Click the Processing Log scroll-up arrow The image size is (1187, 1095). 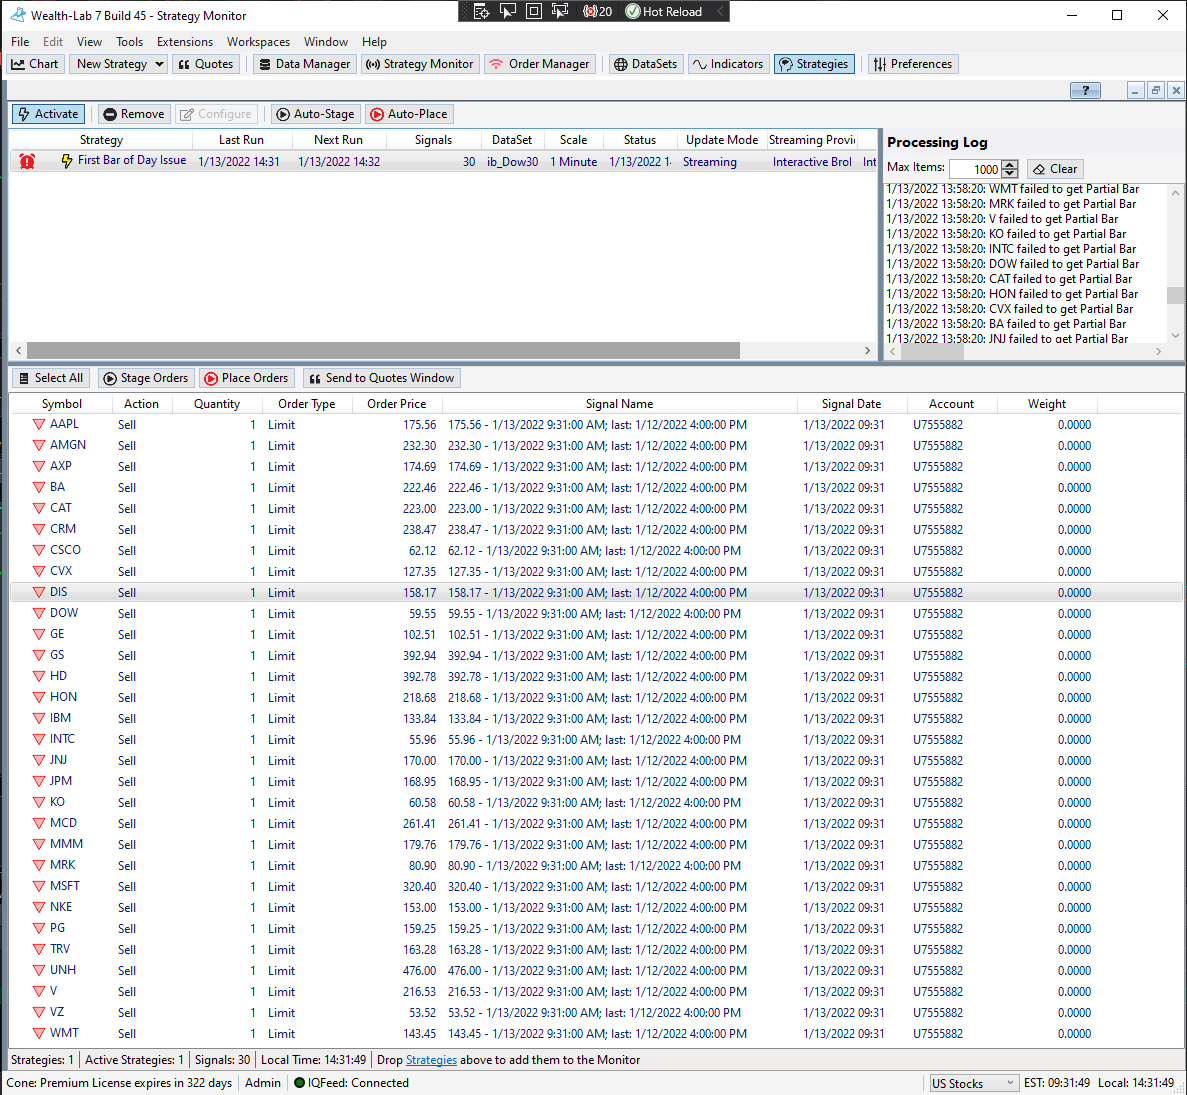tap(1176, 192)
